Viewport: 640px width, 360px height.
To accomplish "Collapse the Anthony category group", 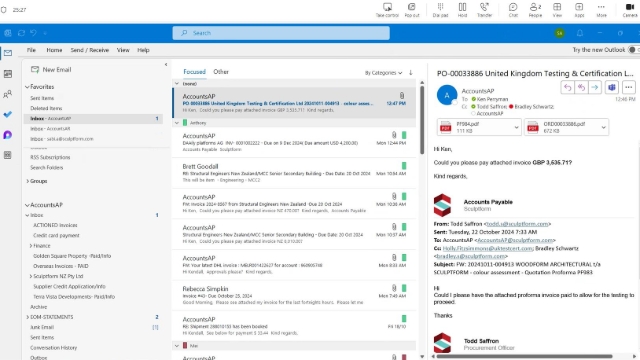I will tap(177, 122).
